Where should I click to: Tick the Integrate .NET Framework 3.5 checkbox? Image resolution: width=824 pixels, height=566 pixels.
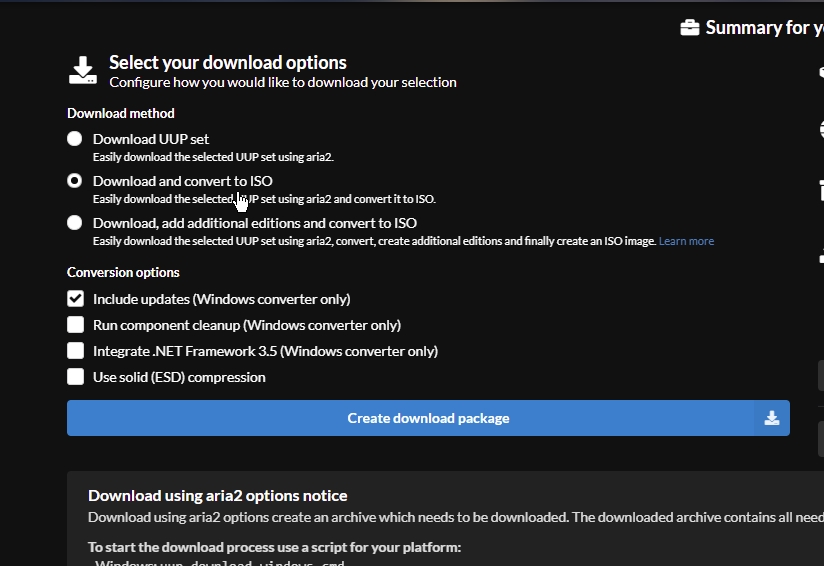76,351
